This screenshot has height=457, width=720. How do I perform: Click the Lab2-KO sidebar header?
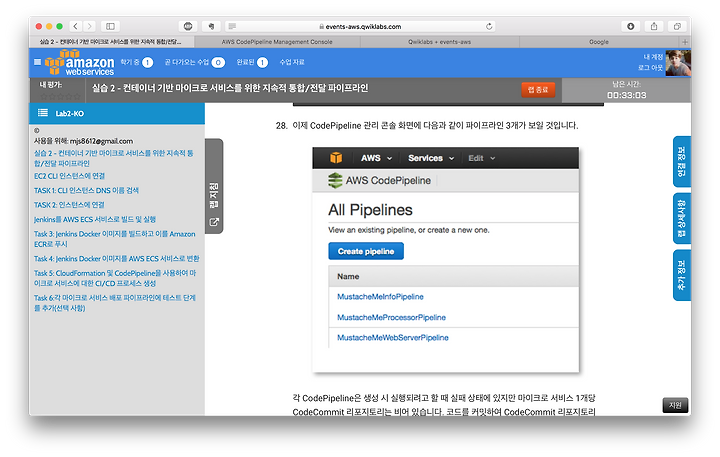[x=117, y=113]
